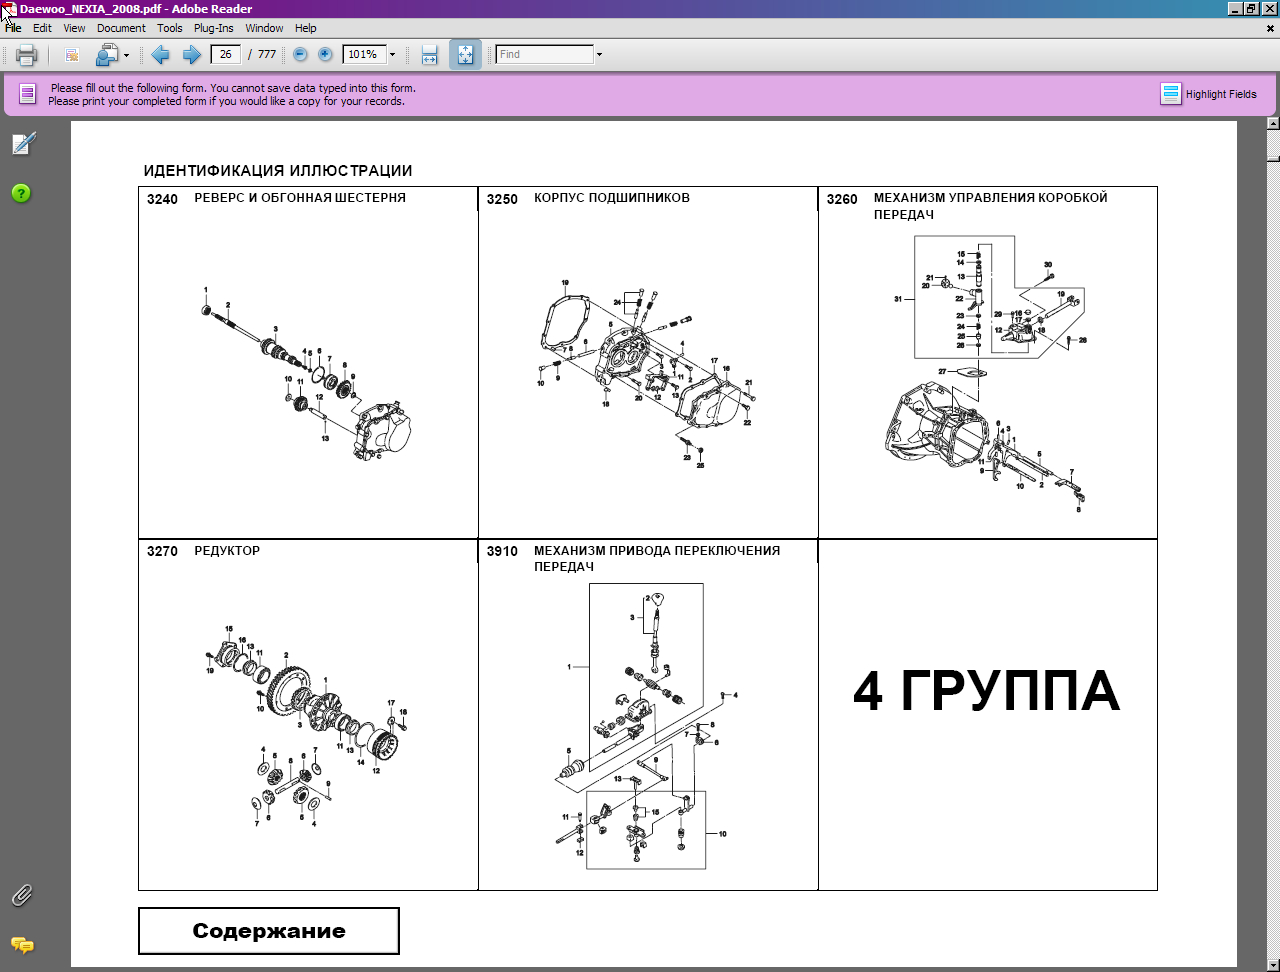Click the zoom out minus button

click(300, 55)
